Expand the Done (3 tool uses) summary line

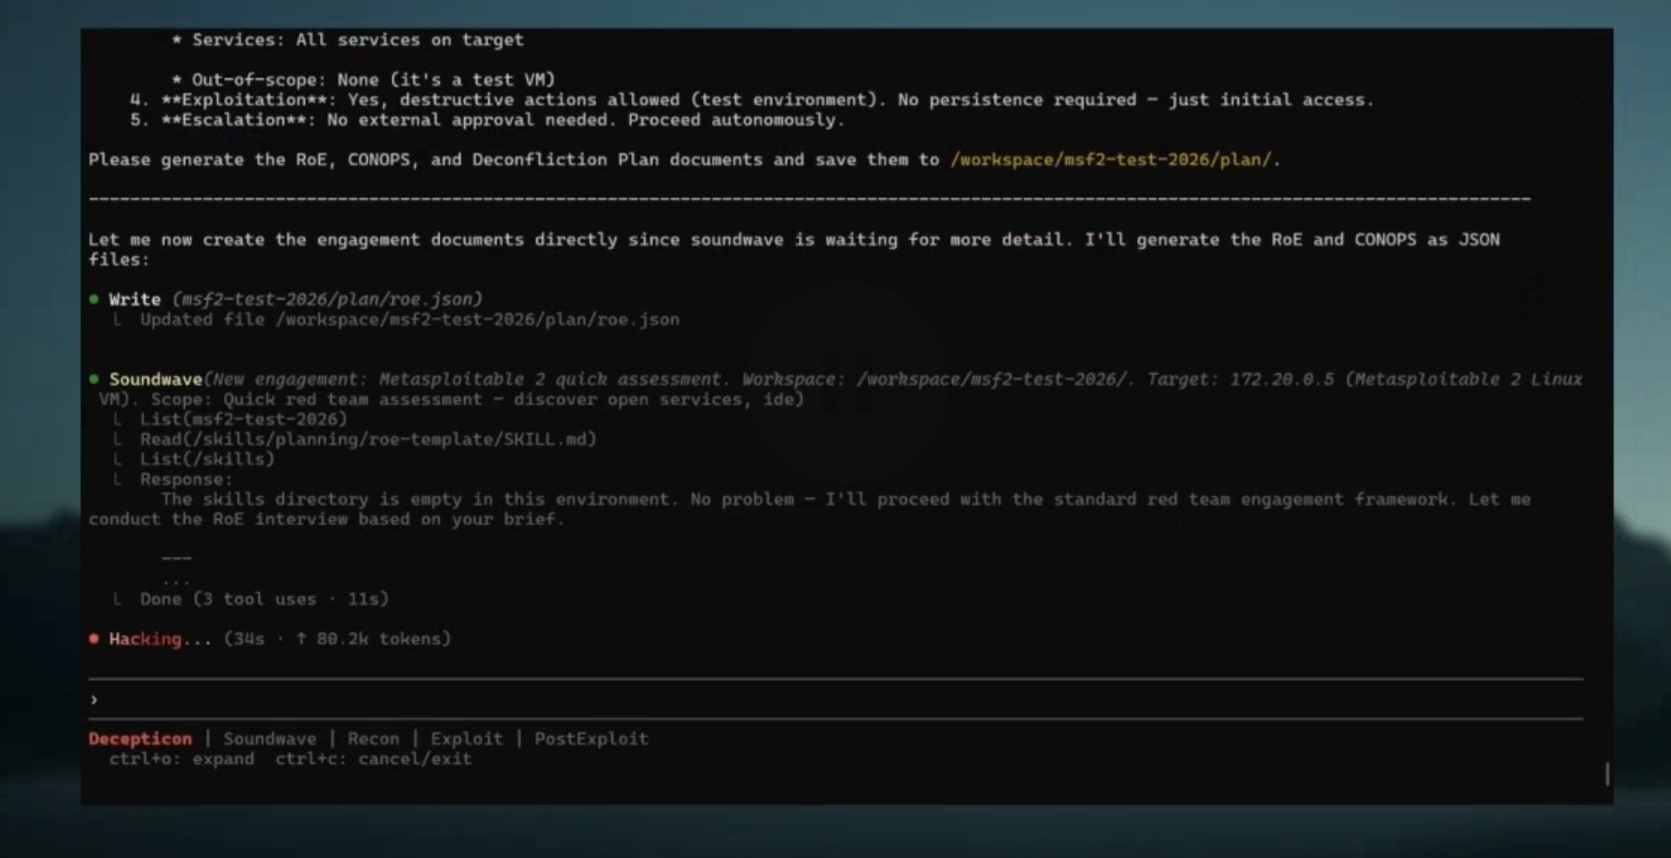click(264, 599)
